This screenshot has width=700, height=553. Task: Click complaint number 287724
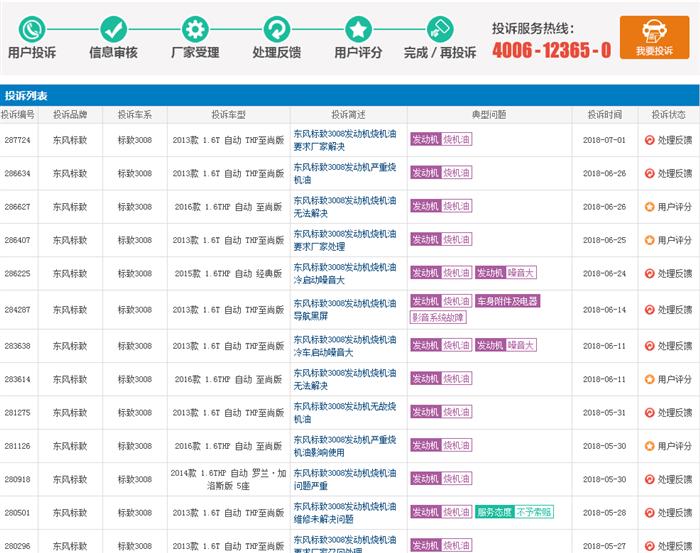click(x=17, y=140)
